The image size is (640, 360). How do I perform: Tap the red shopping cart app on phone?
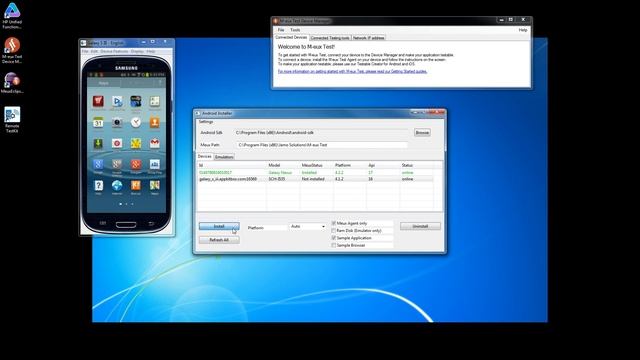click(x=98, y=101)
